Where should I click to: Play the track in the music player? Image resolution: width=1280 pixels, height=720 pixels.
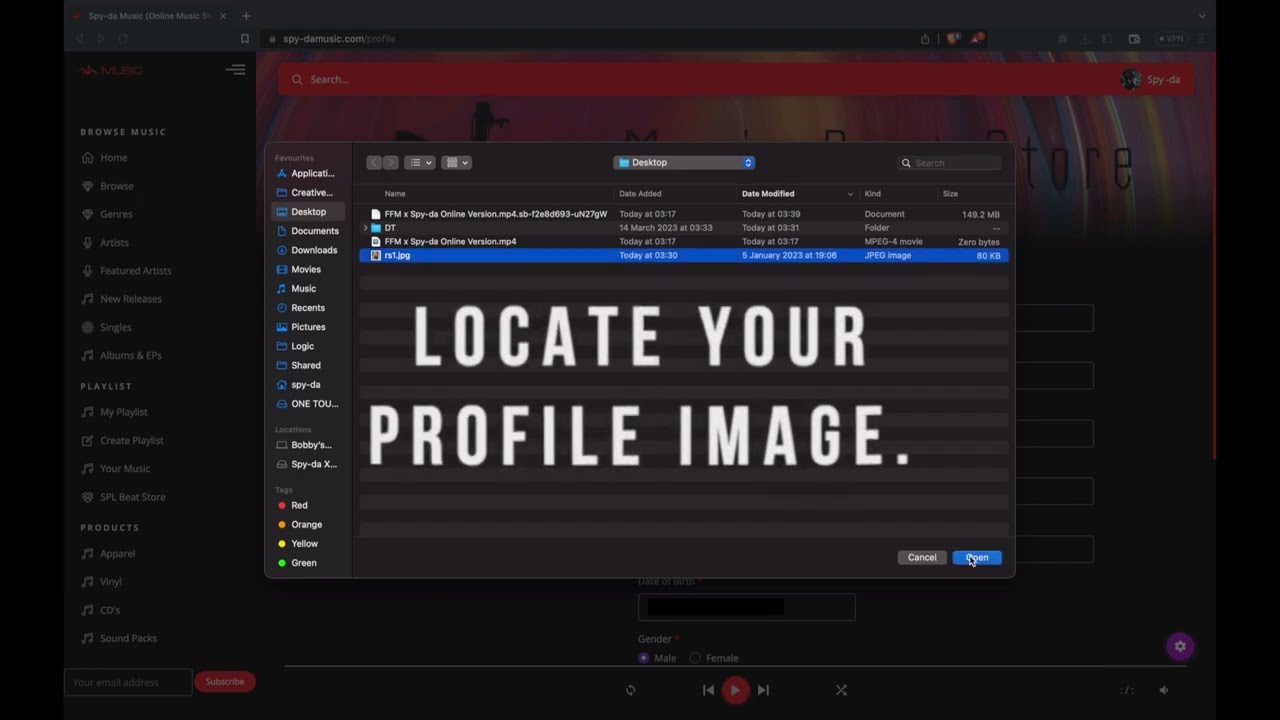[x=736, y=690]
